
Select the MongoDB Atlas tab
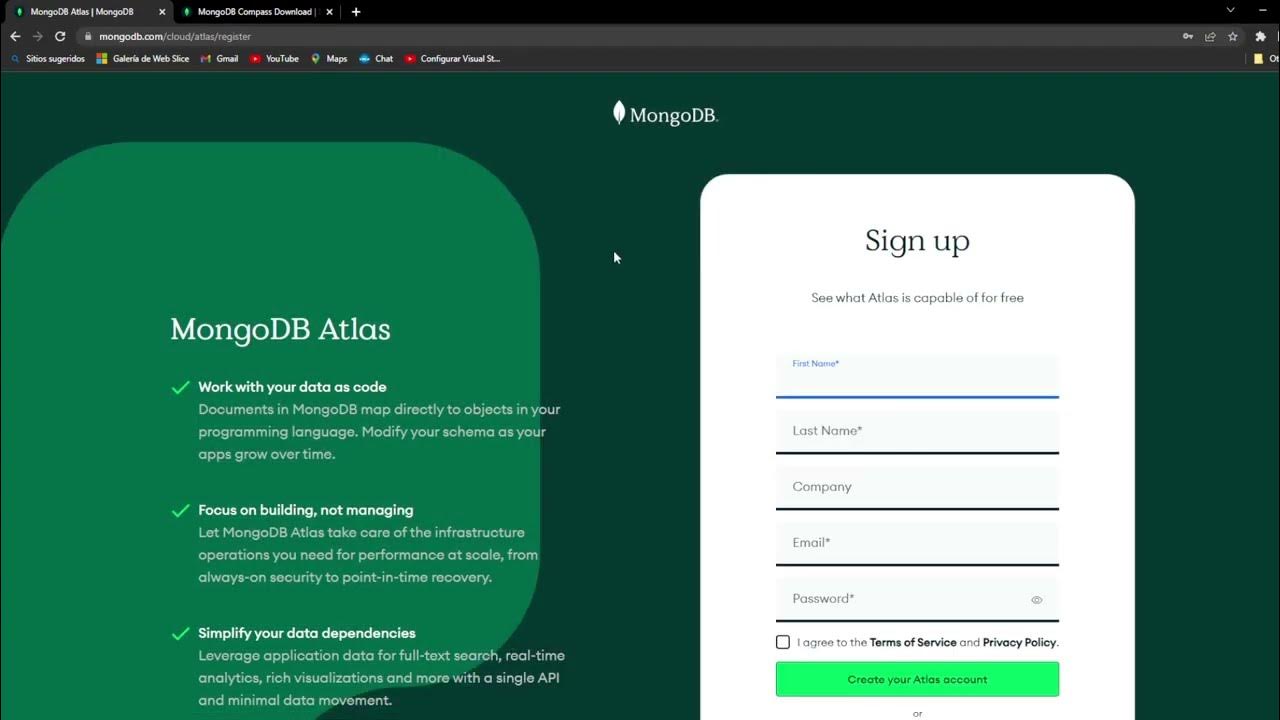[x=85, y=12]
